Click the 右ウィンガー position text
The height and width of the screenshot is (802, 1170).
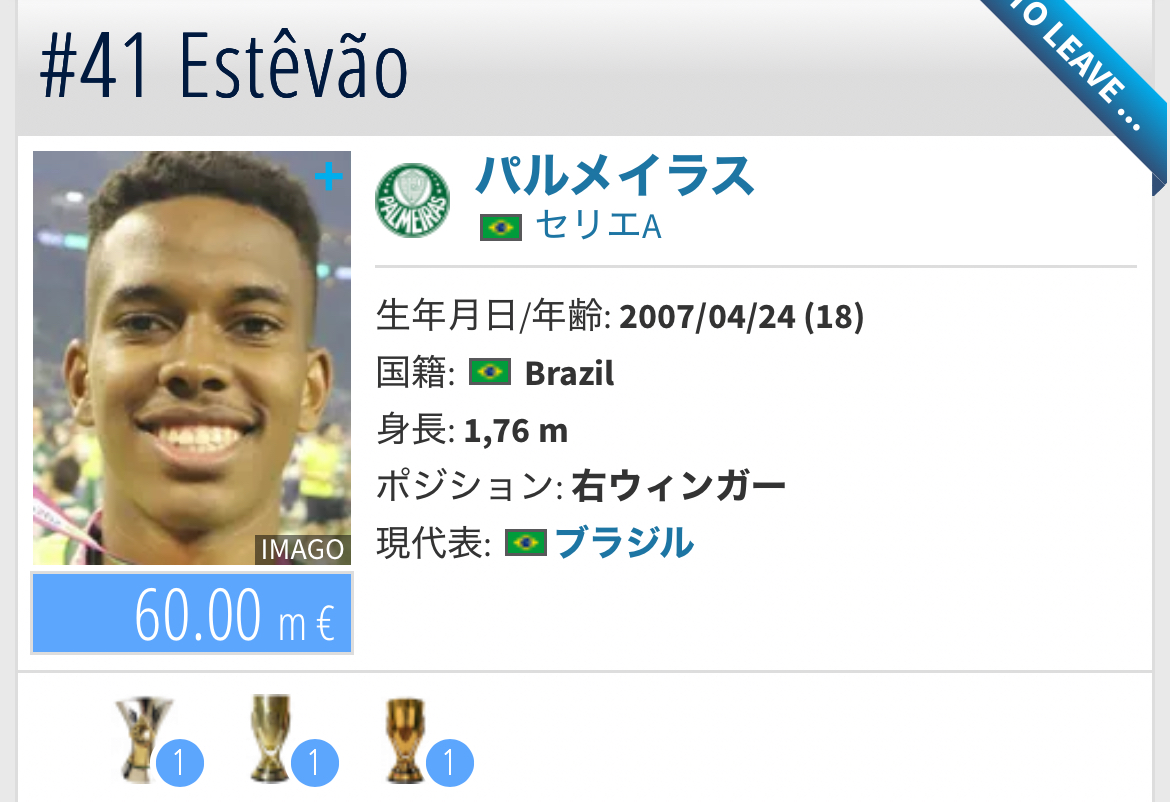point(678,486)
